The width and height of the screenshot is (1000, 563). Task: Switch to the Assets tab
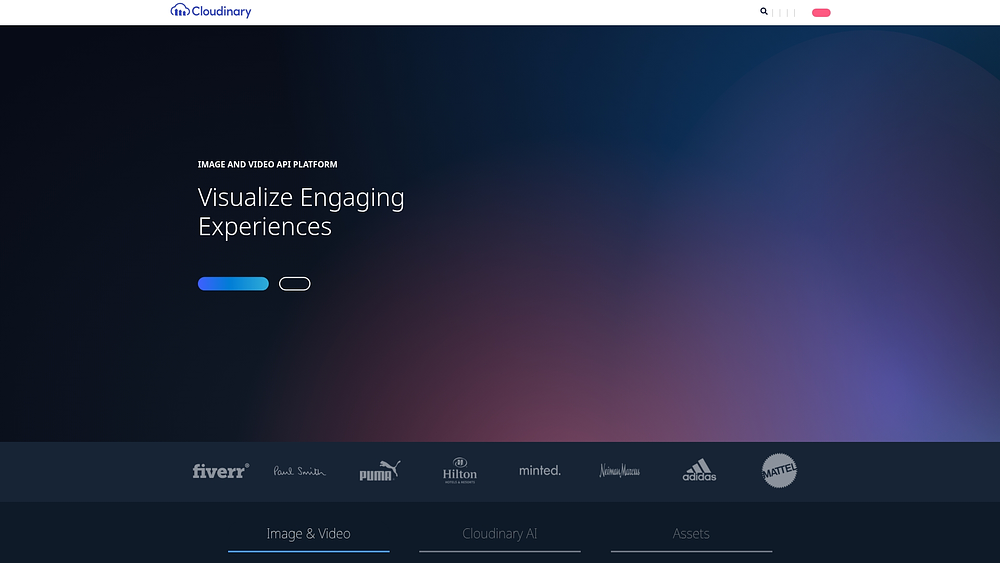[x=691, y=534]
